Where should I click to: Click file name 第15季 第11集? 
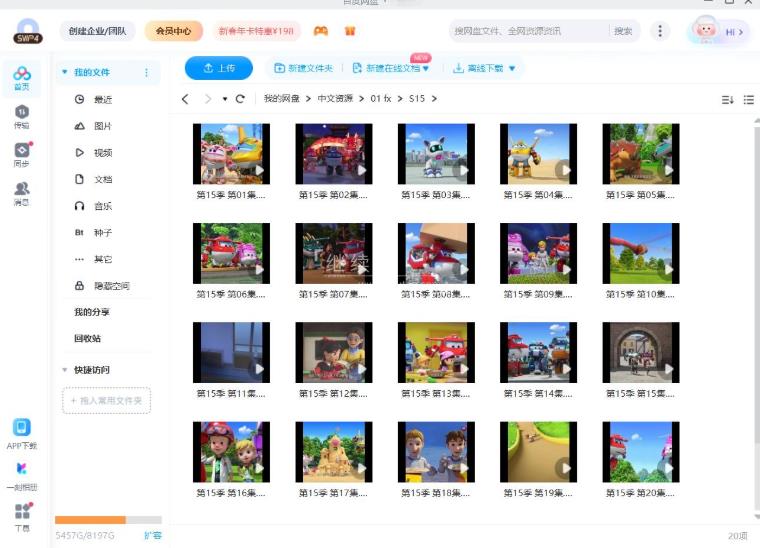pos(231,394)
